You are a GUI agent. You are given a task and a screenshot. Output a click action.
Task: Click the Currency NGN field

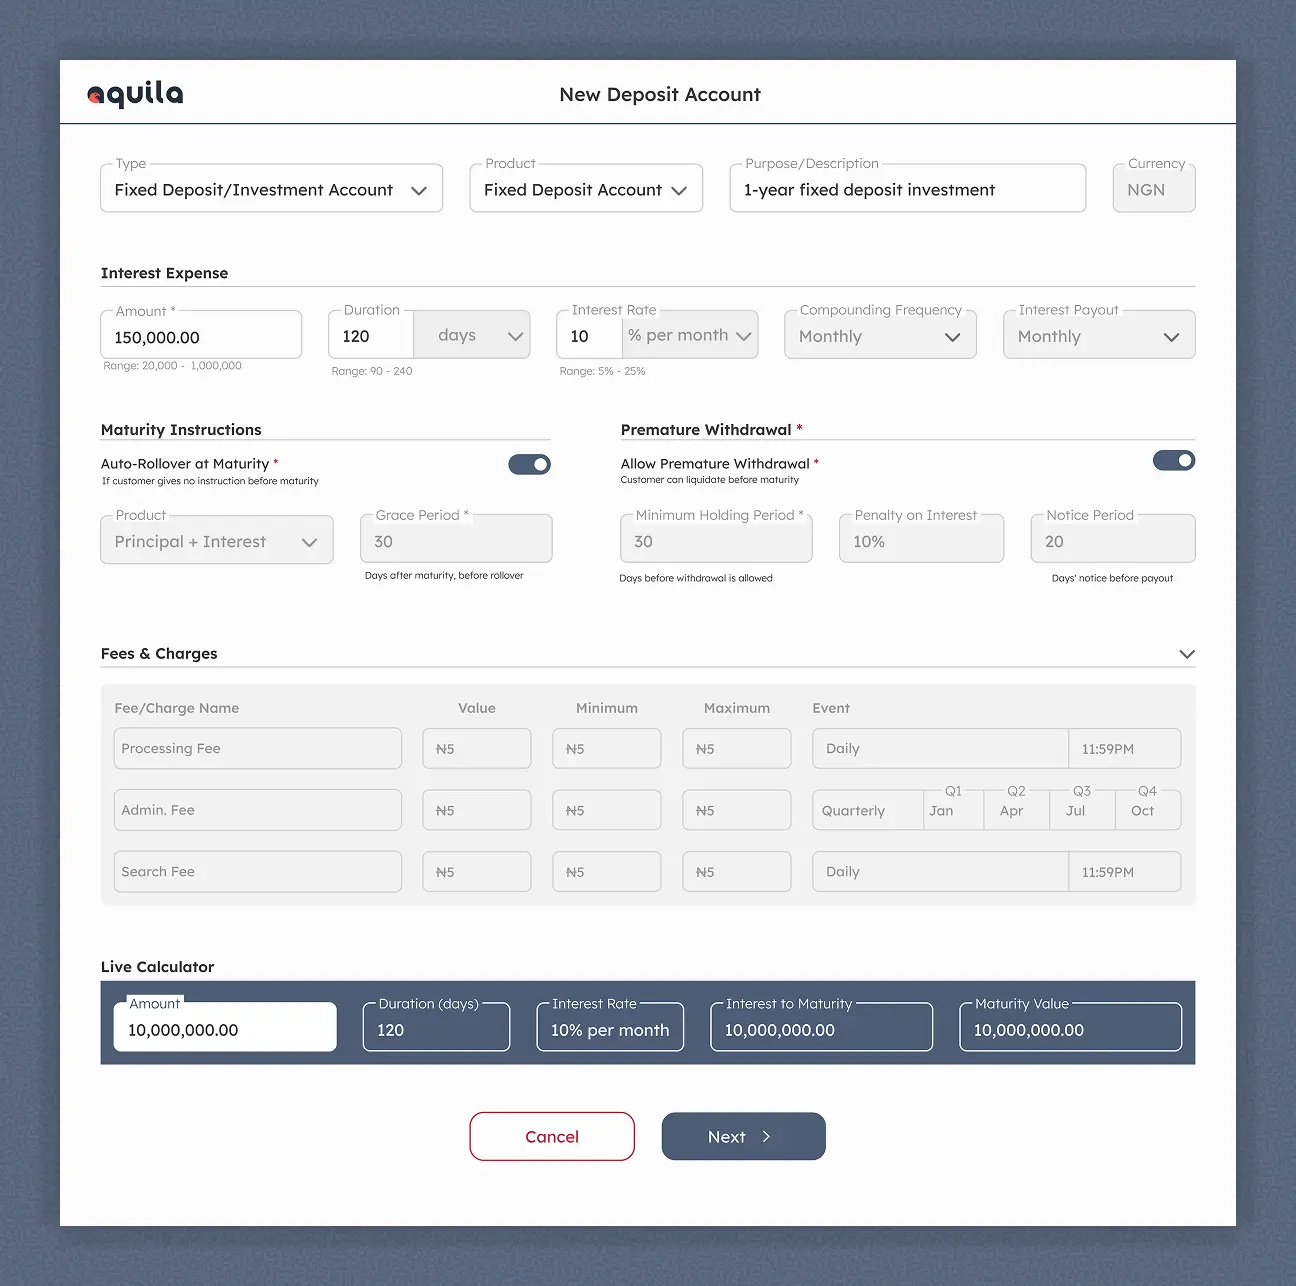(1154, 189)
